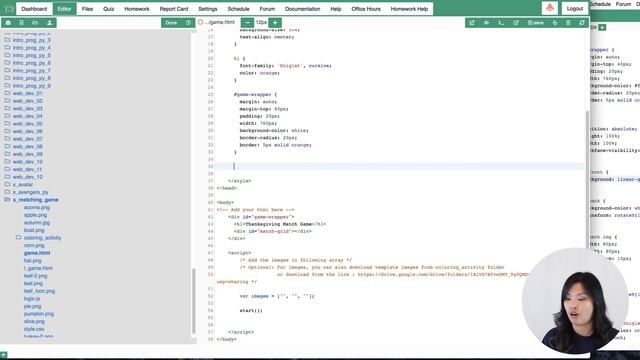This screenshot has width=640, height=360.
Task: Click the help icon beside Done
Action: pyautogui.click(x=188, y=23)
